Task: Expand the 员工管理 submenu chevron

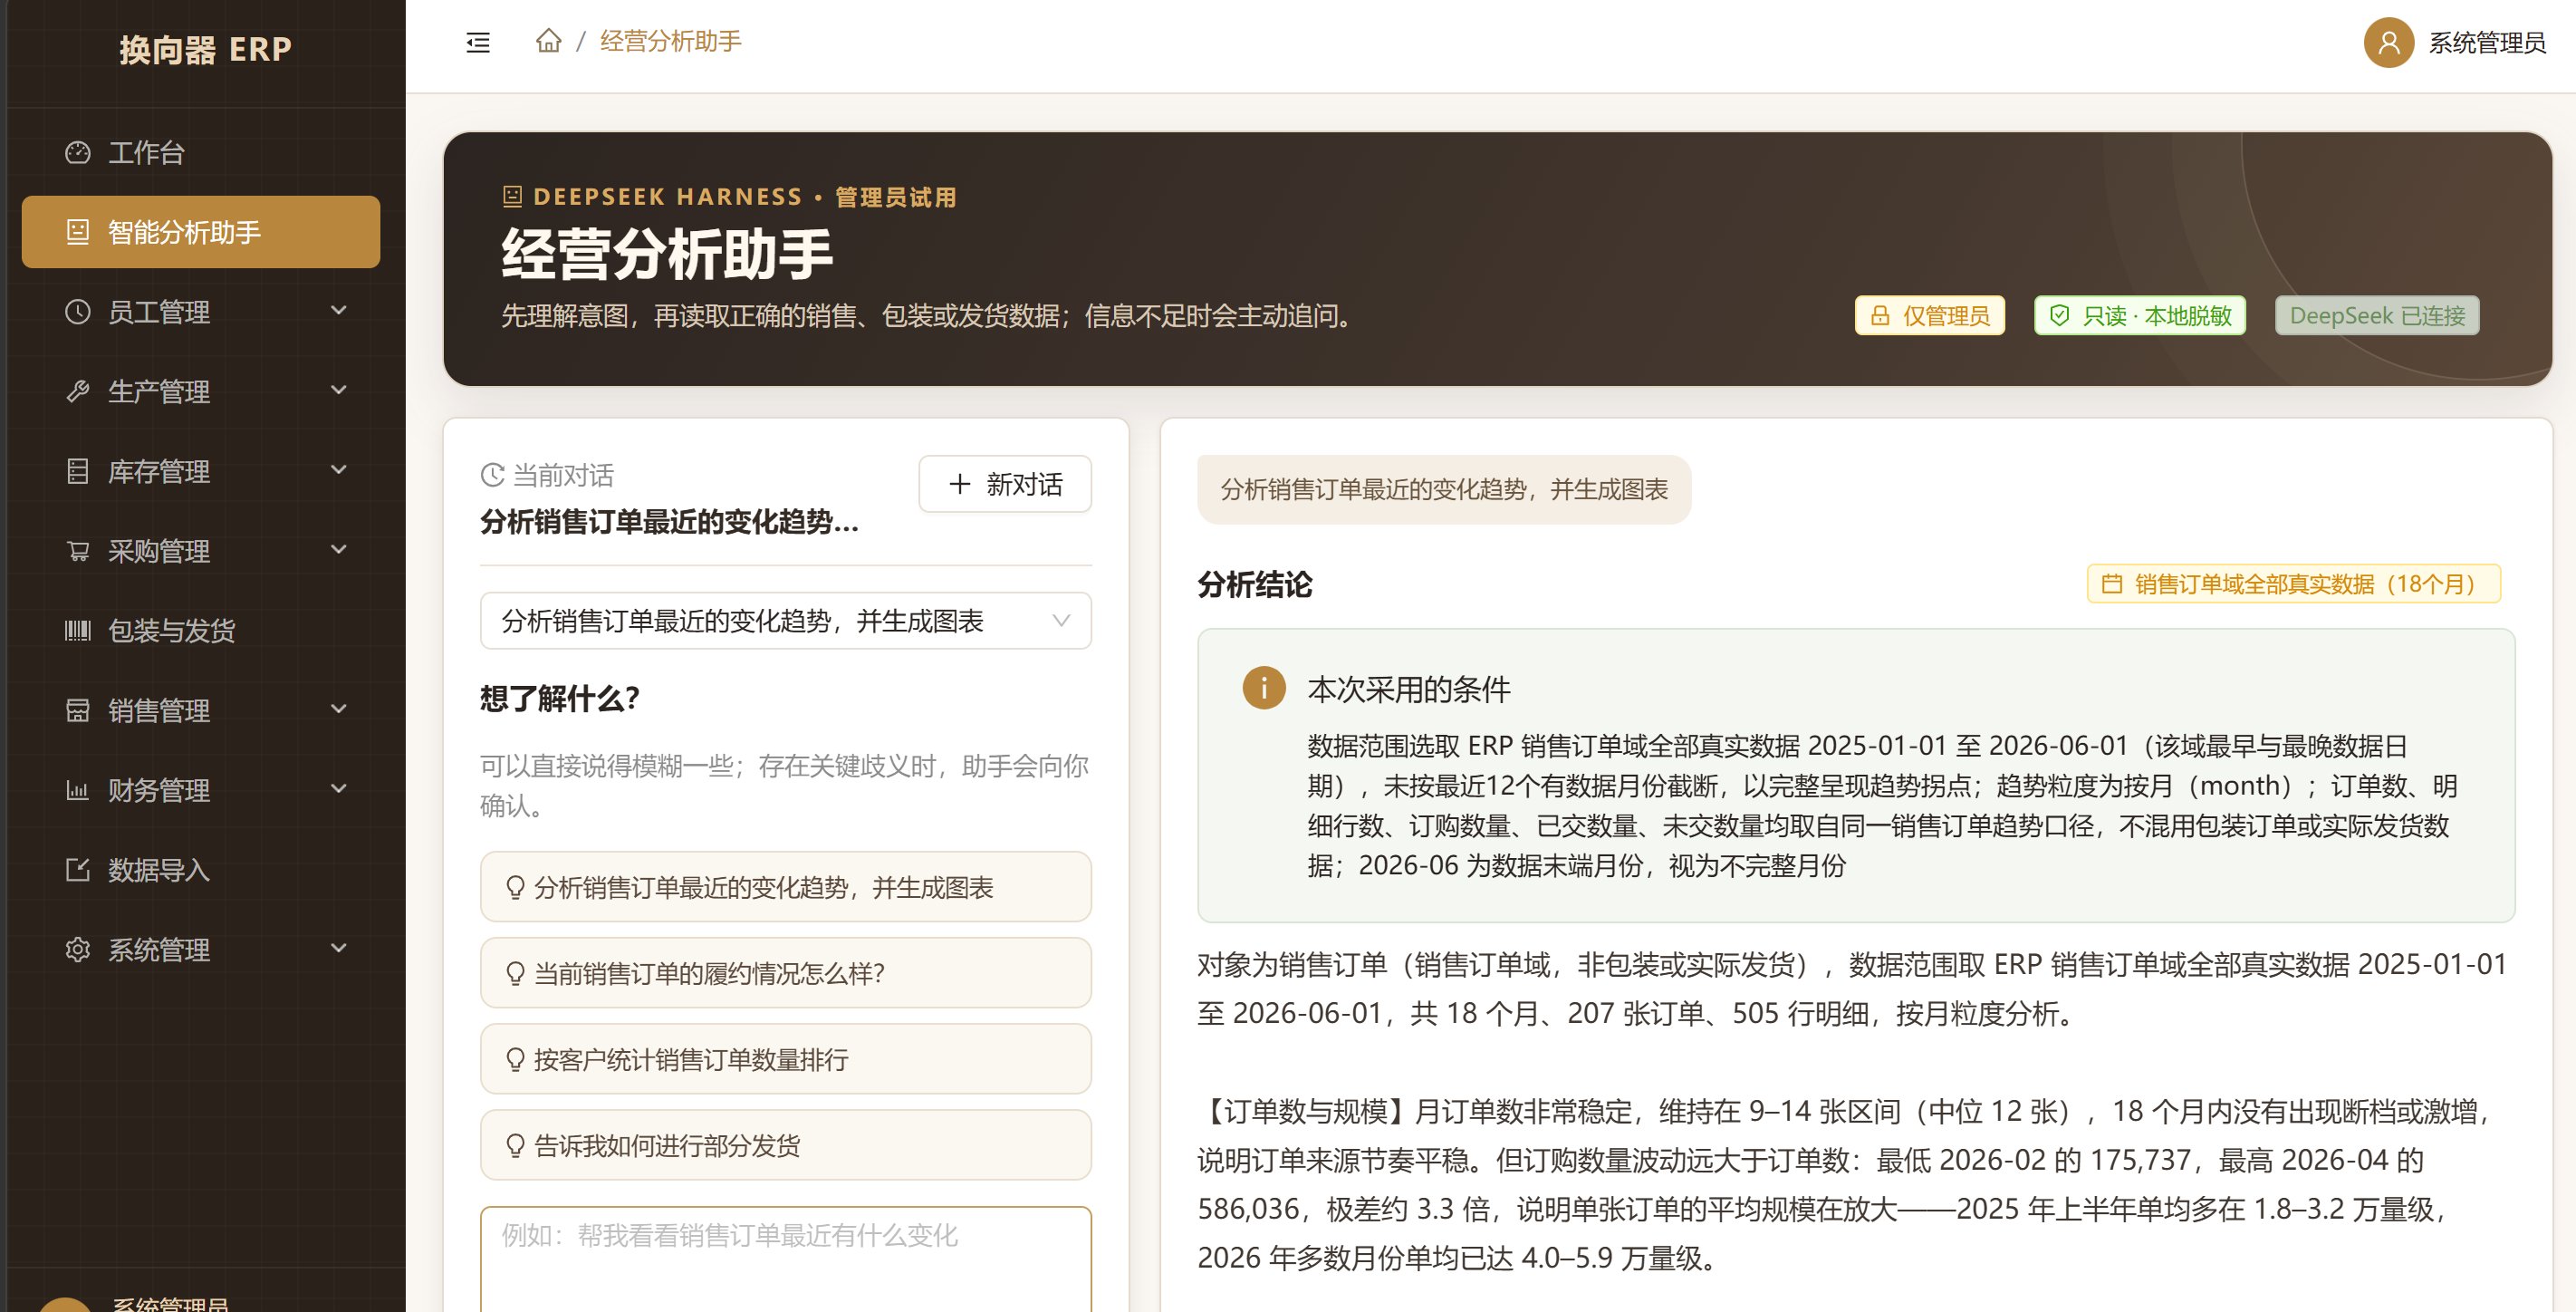Action: [x=339, y=310]
